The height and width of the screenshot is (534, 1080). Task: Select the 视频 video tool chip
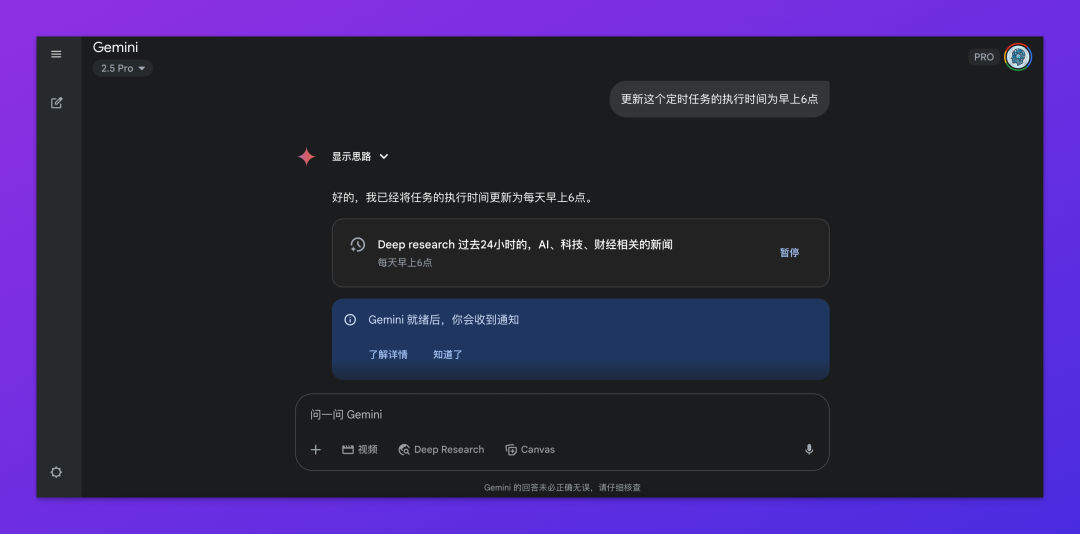pos(360,449)
